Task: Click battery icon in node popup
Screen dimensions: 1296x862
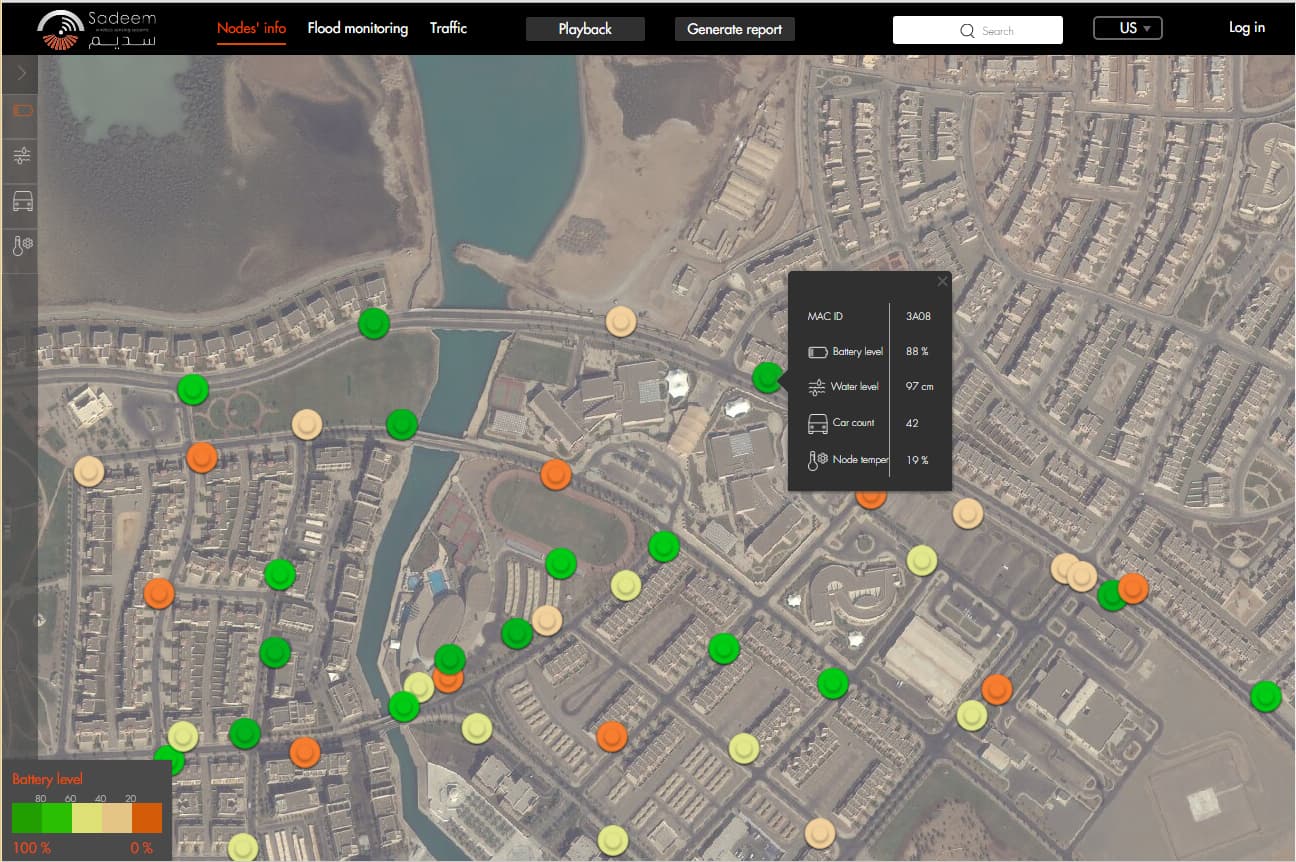Action: point(817,352)
